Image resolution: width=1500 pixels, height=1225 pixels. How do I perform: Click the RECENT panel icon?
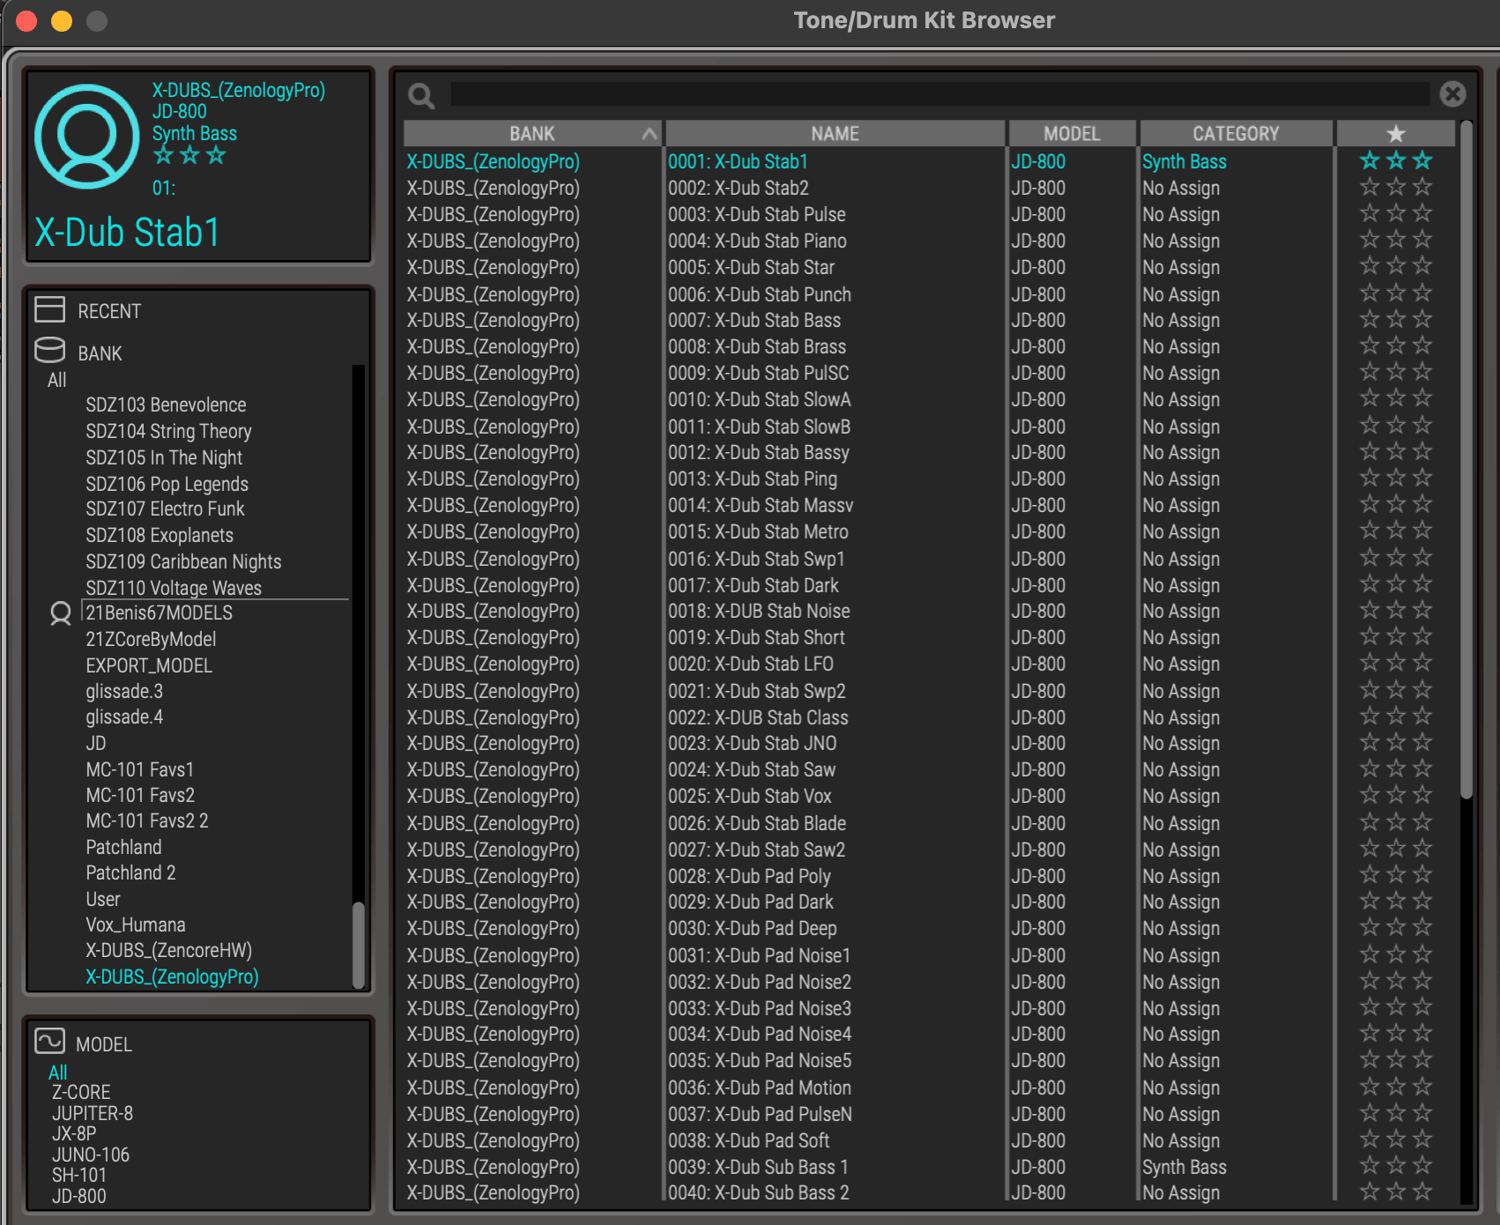(50, 309)
